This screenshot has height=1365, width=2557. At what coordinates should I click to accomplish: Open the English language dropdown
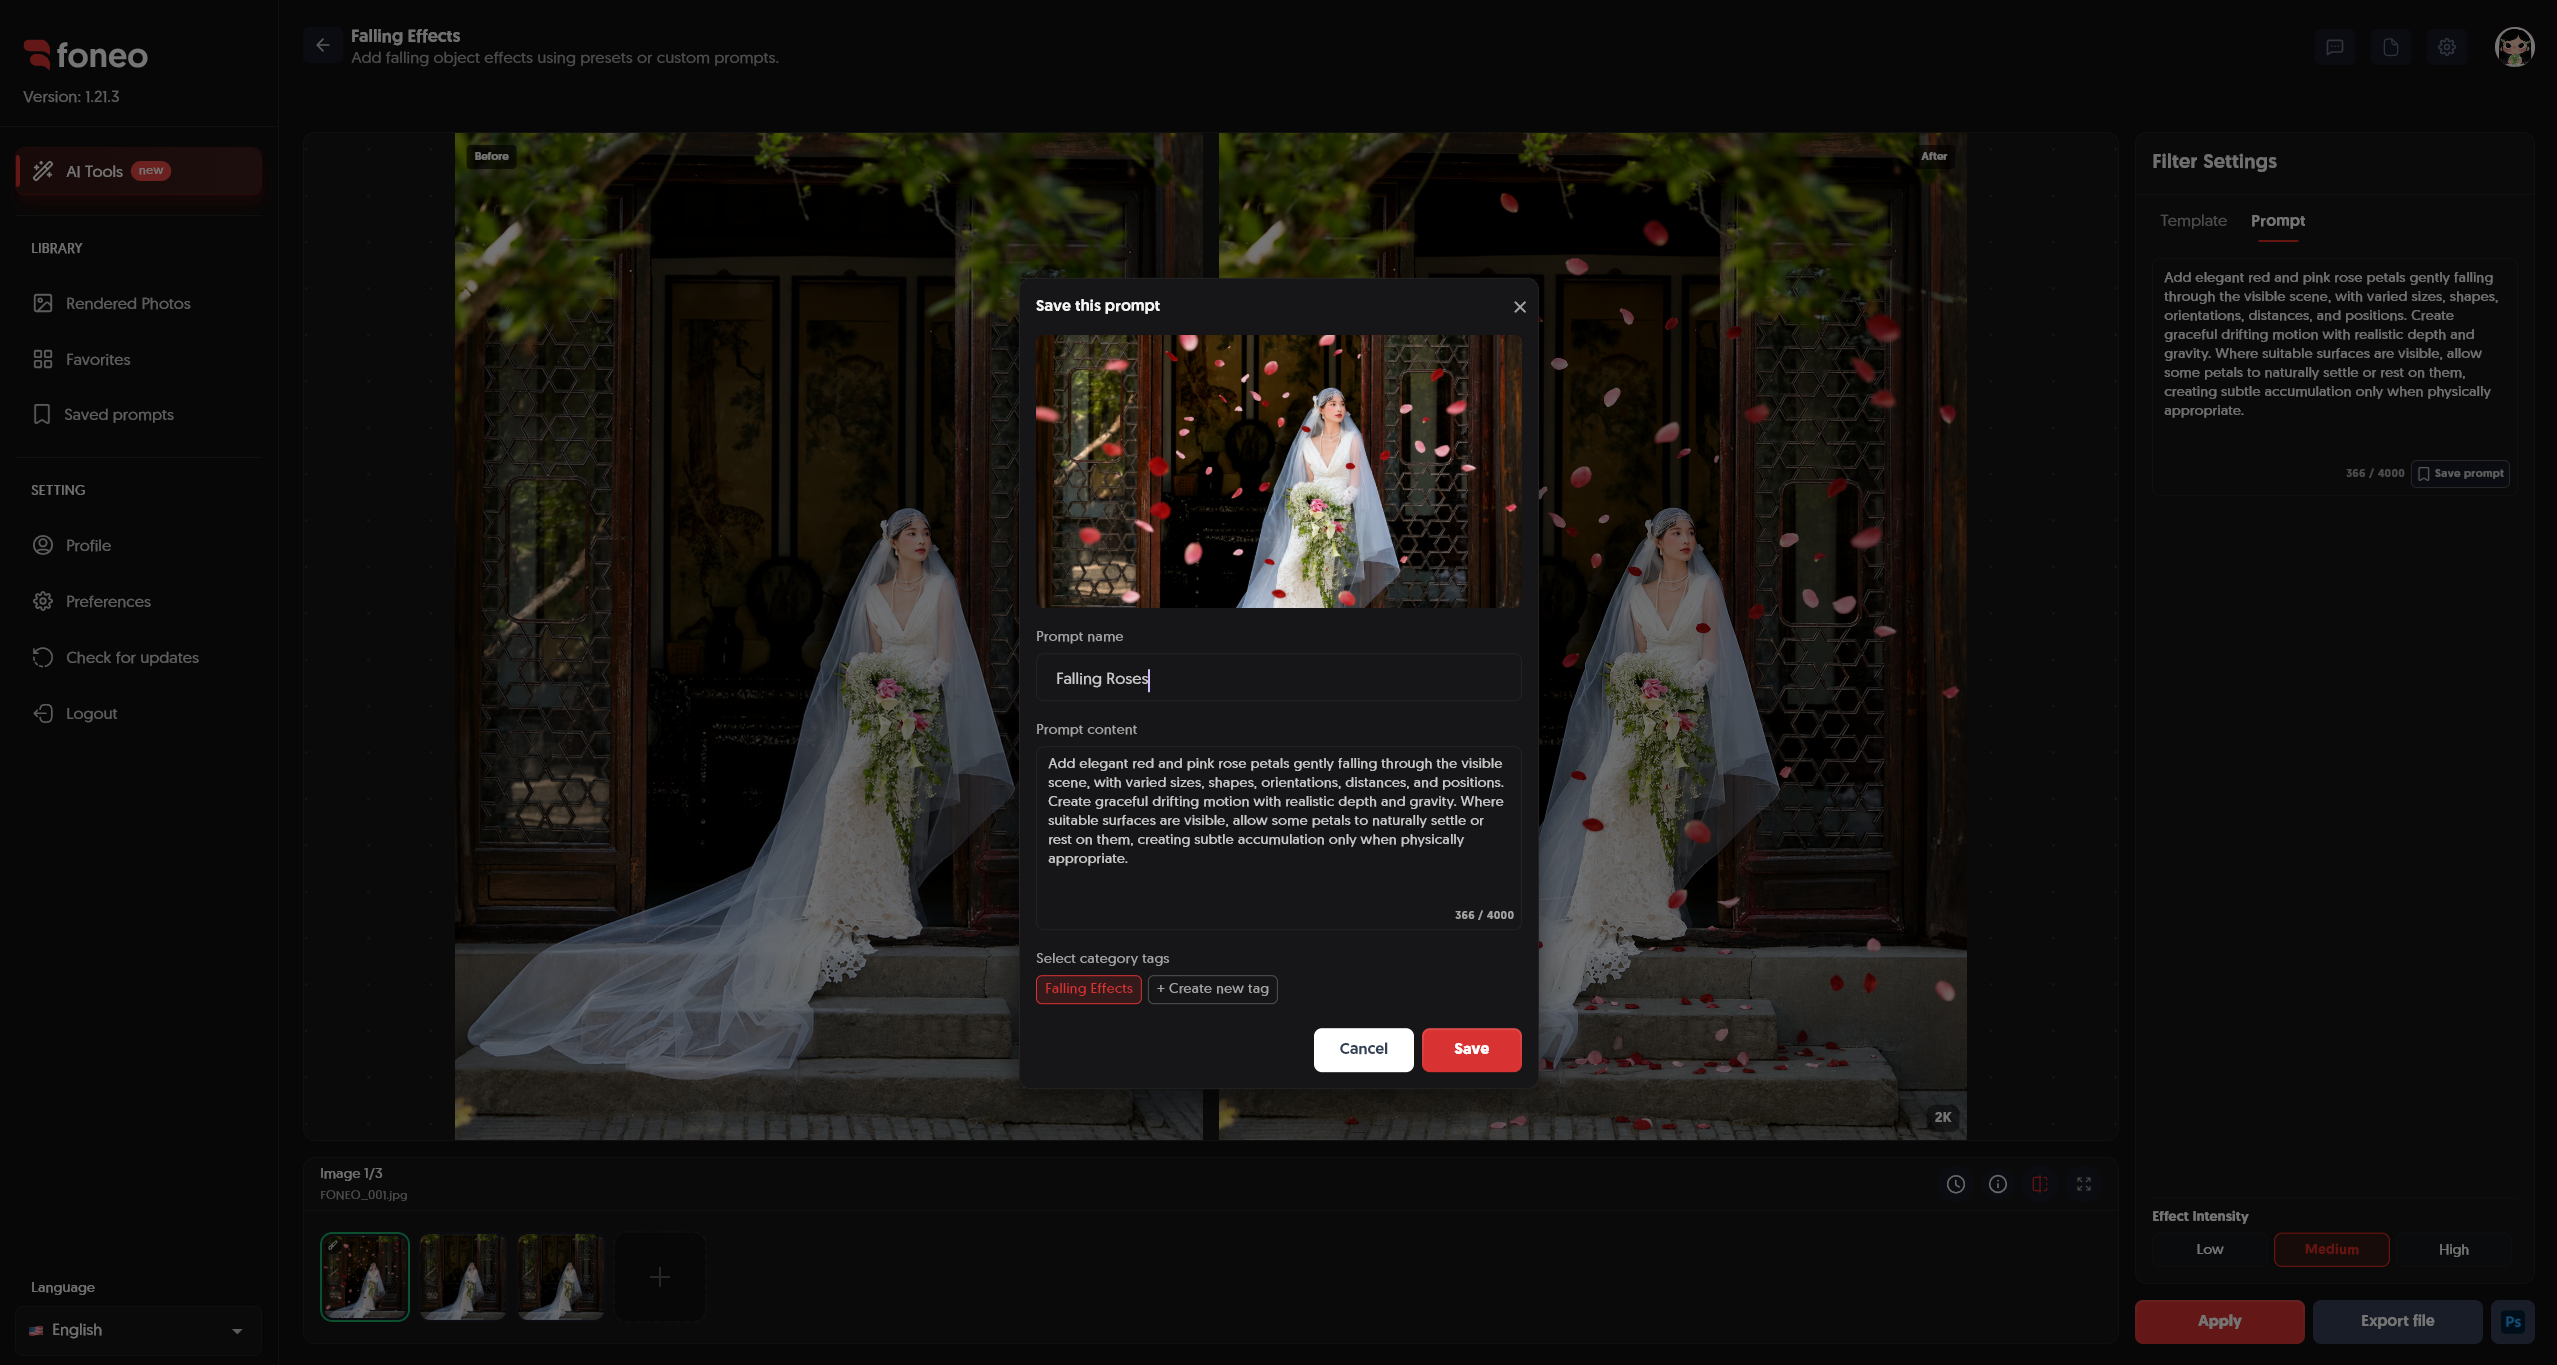coord(138,1330)
